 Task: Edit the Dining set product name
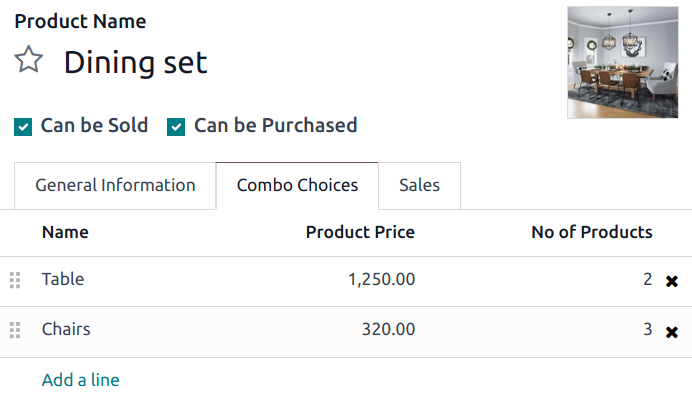[x=135, y=62]
